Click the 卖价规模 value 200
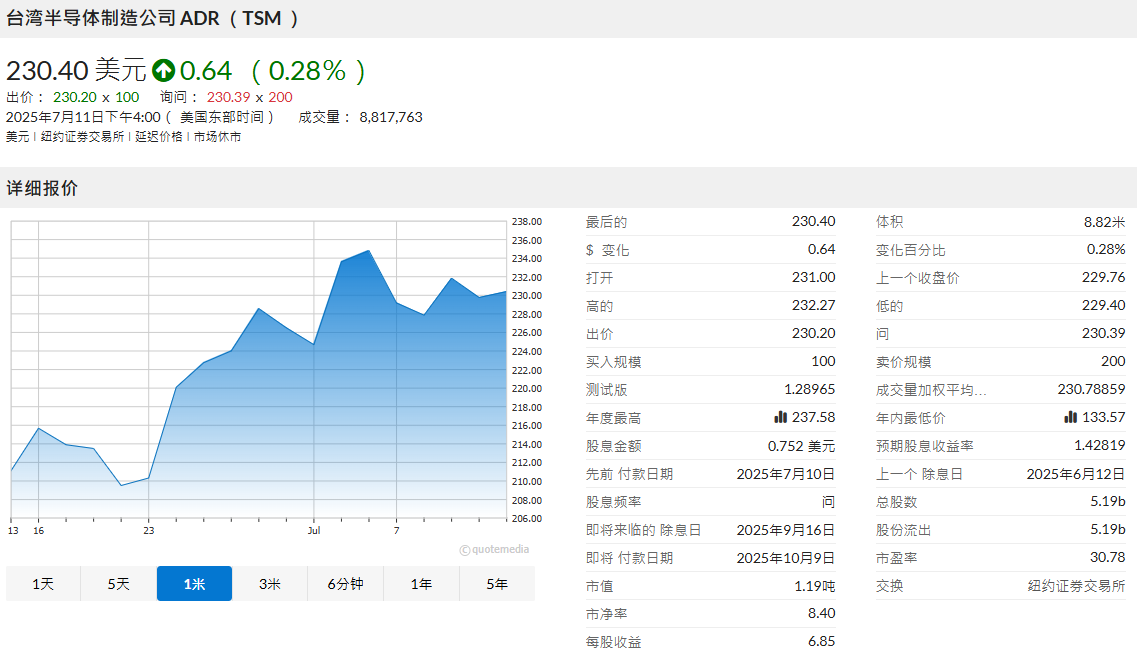The image size is (1137, 652). [1113, 361]
